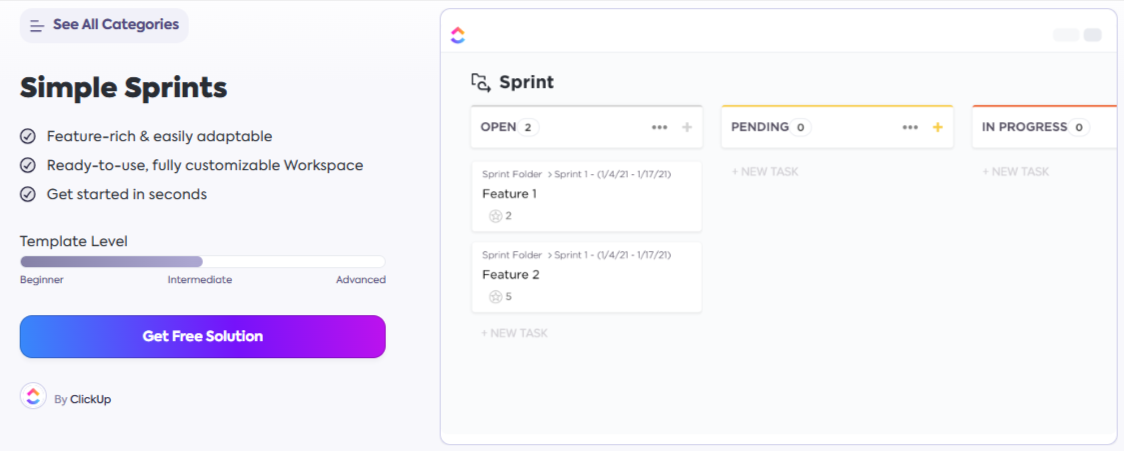Click the Template Level progress bar
The image size is (1124, 451).
[202, 262]
